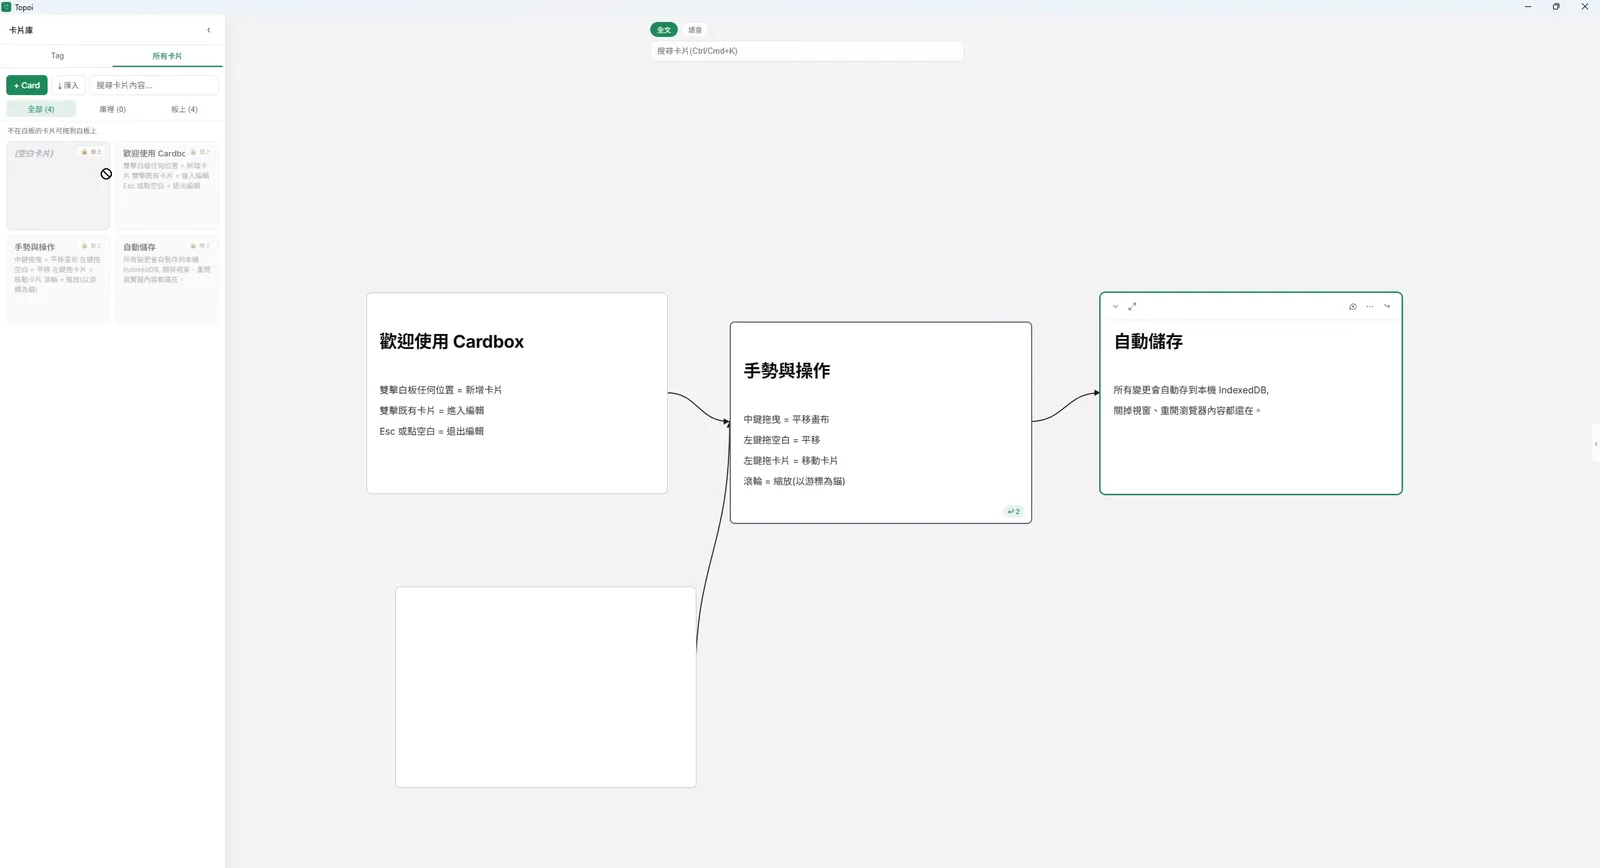
Task: Click the 板上 lock badge on 自動儲存 thumbnail
Action: (x=201, y=246)
